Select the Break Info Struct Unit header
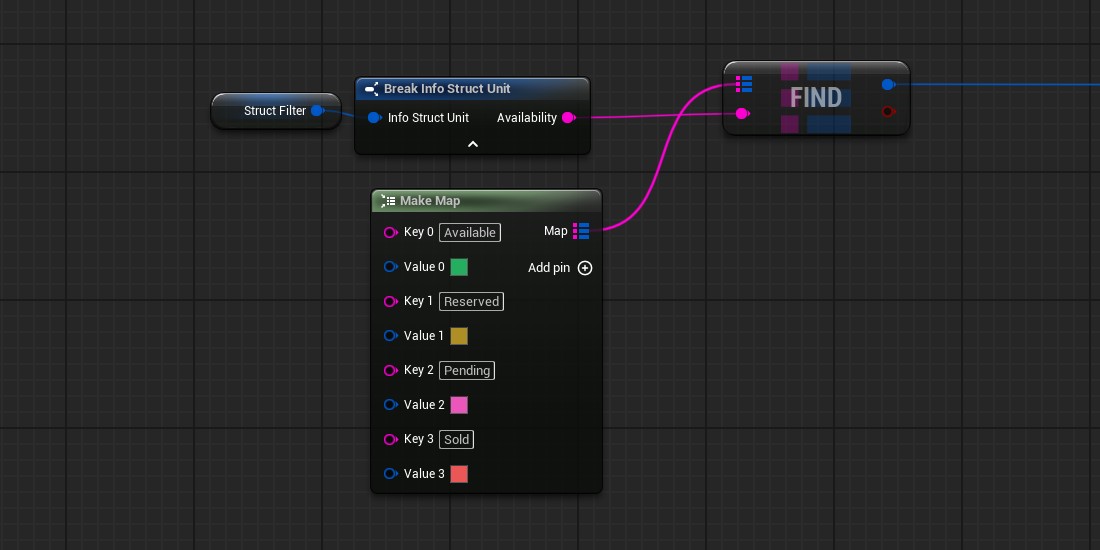The height and width of the screenshot is (550, 1100). (x=447, y=89)
